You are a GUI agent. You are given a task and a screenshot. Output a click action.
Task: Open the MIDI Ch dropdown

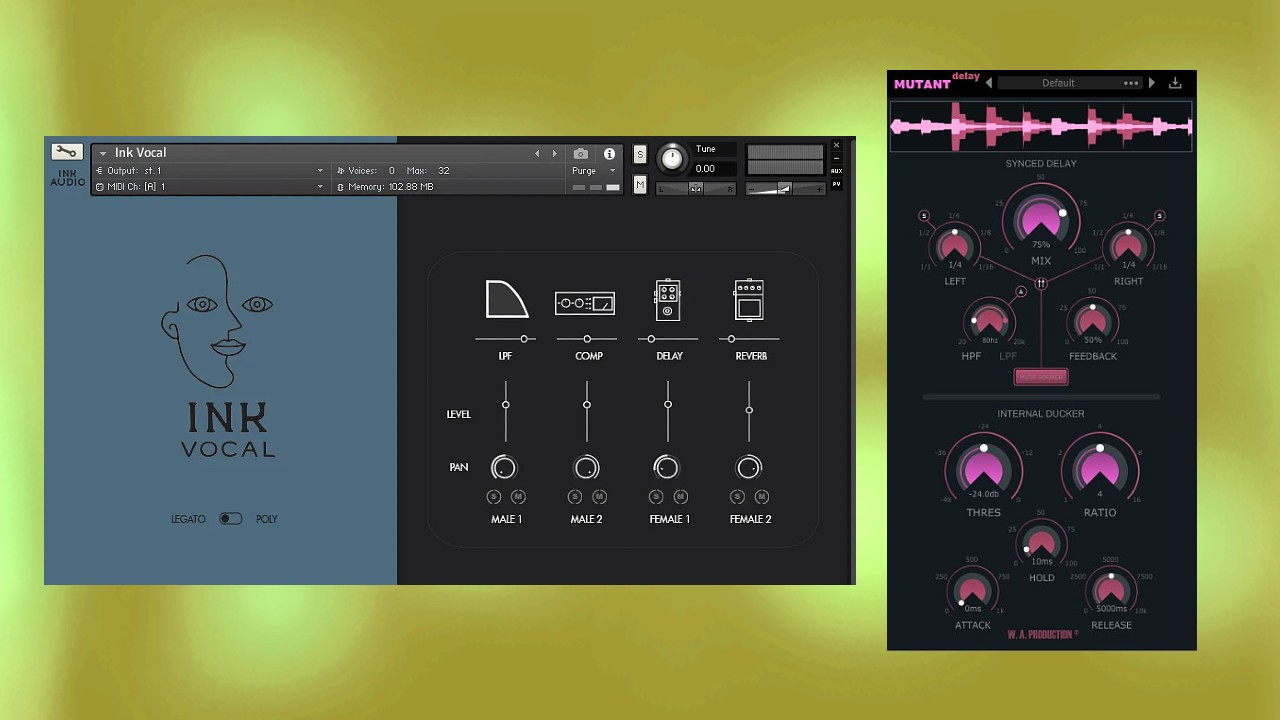point(210,187)
